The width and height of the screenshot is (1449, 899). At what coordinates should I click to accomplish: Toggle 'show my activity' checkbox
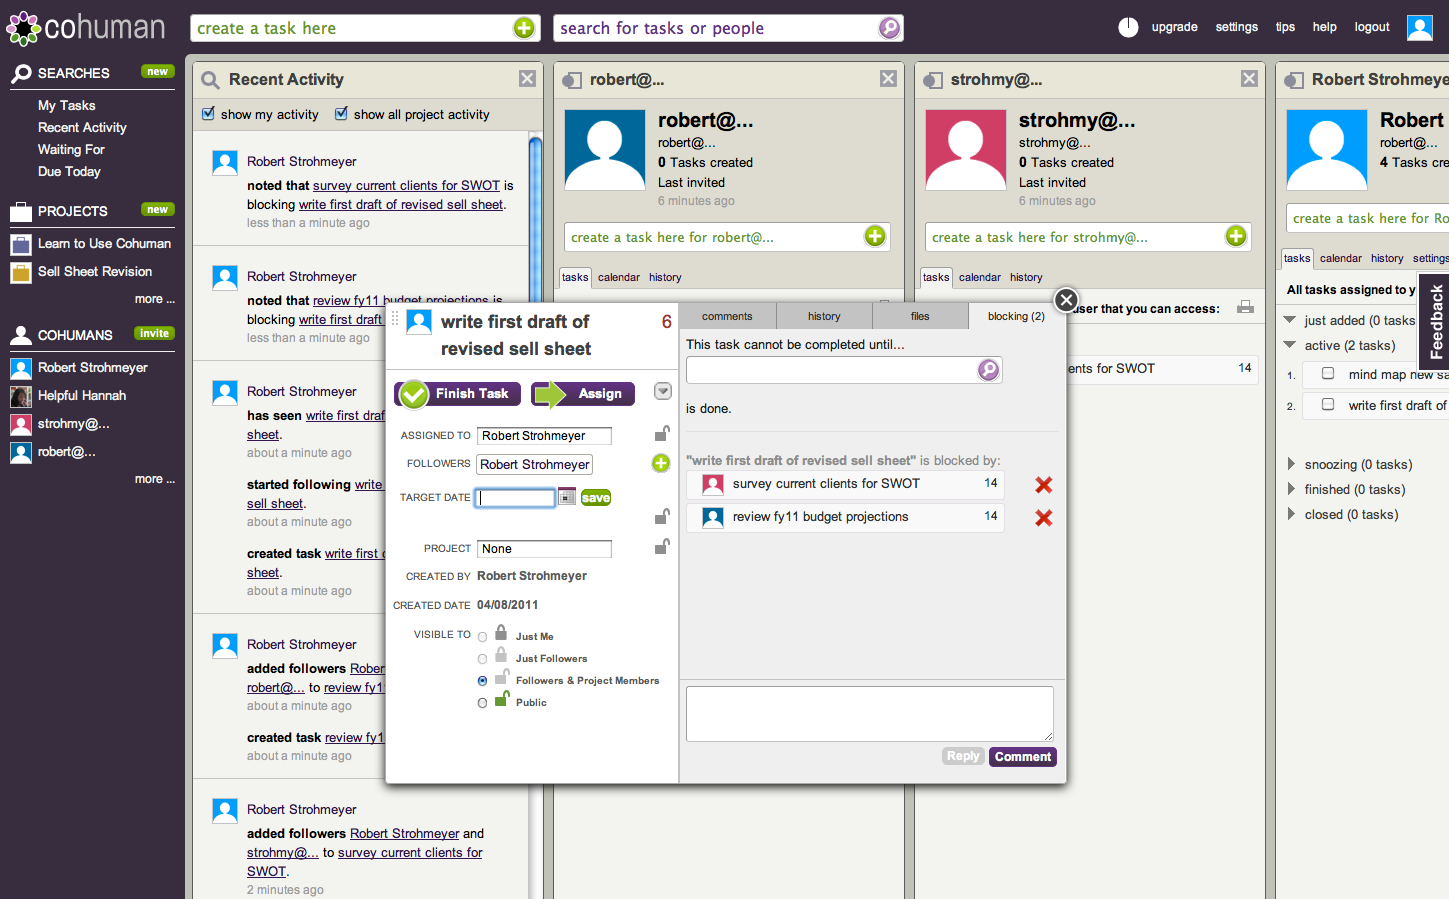click(x=208, y=114)
